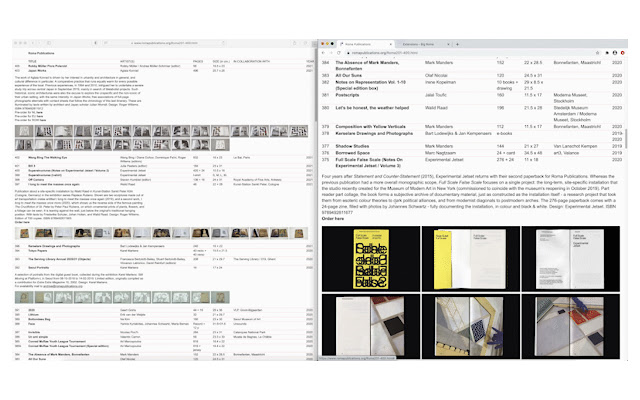Click Seoul Portraits row in Safari window

click(x=164, y=268)
